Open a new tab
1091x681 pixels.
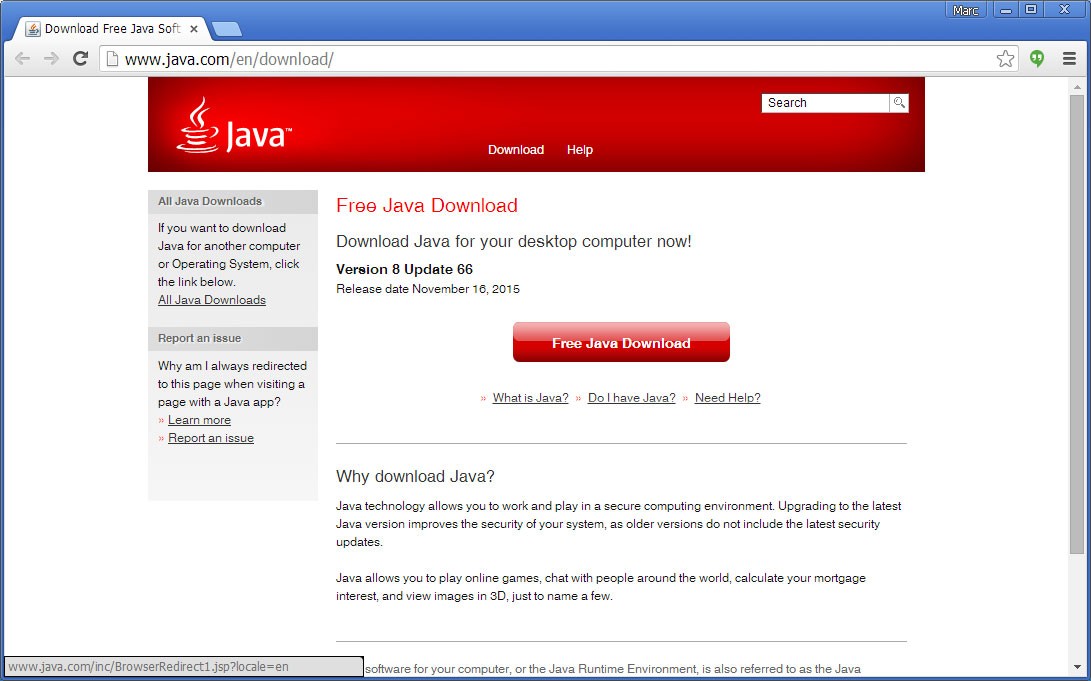[226, 29]
